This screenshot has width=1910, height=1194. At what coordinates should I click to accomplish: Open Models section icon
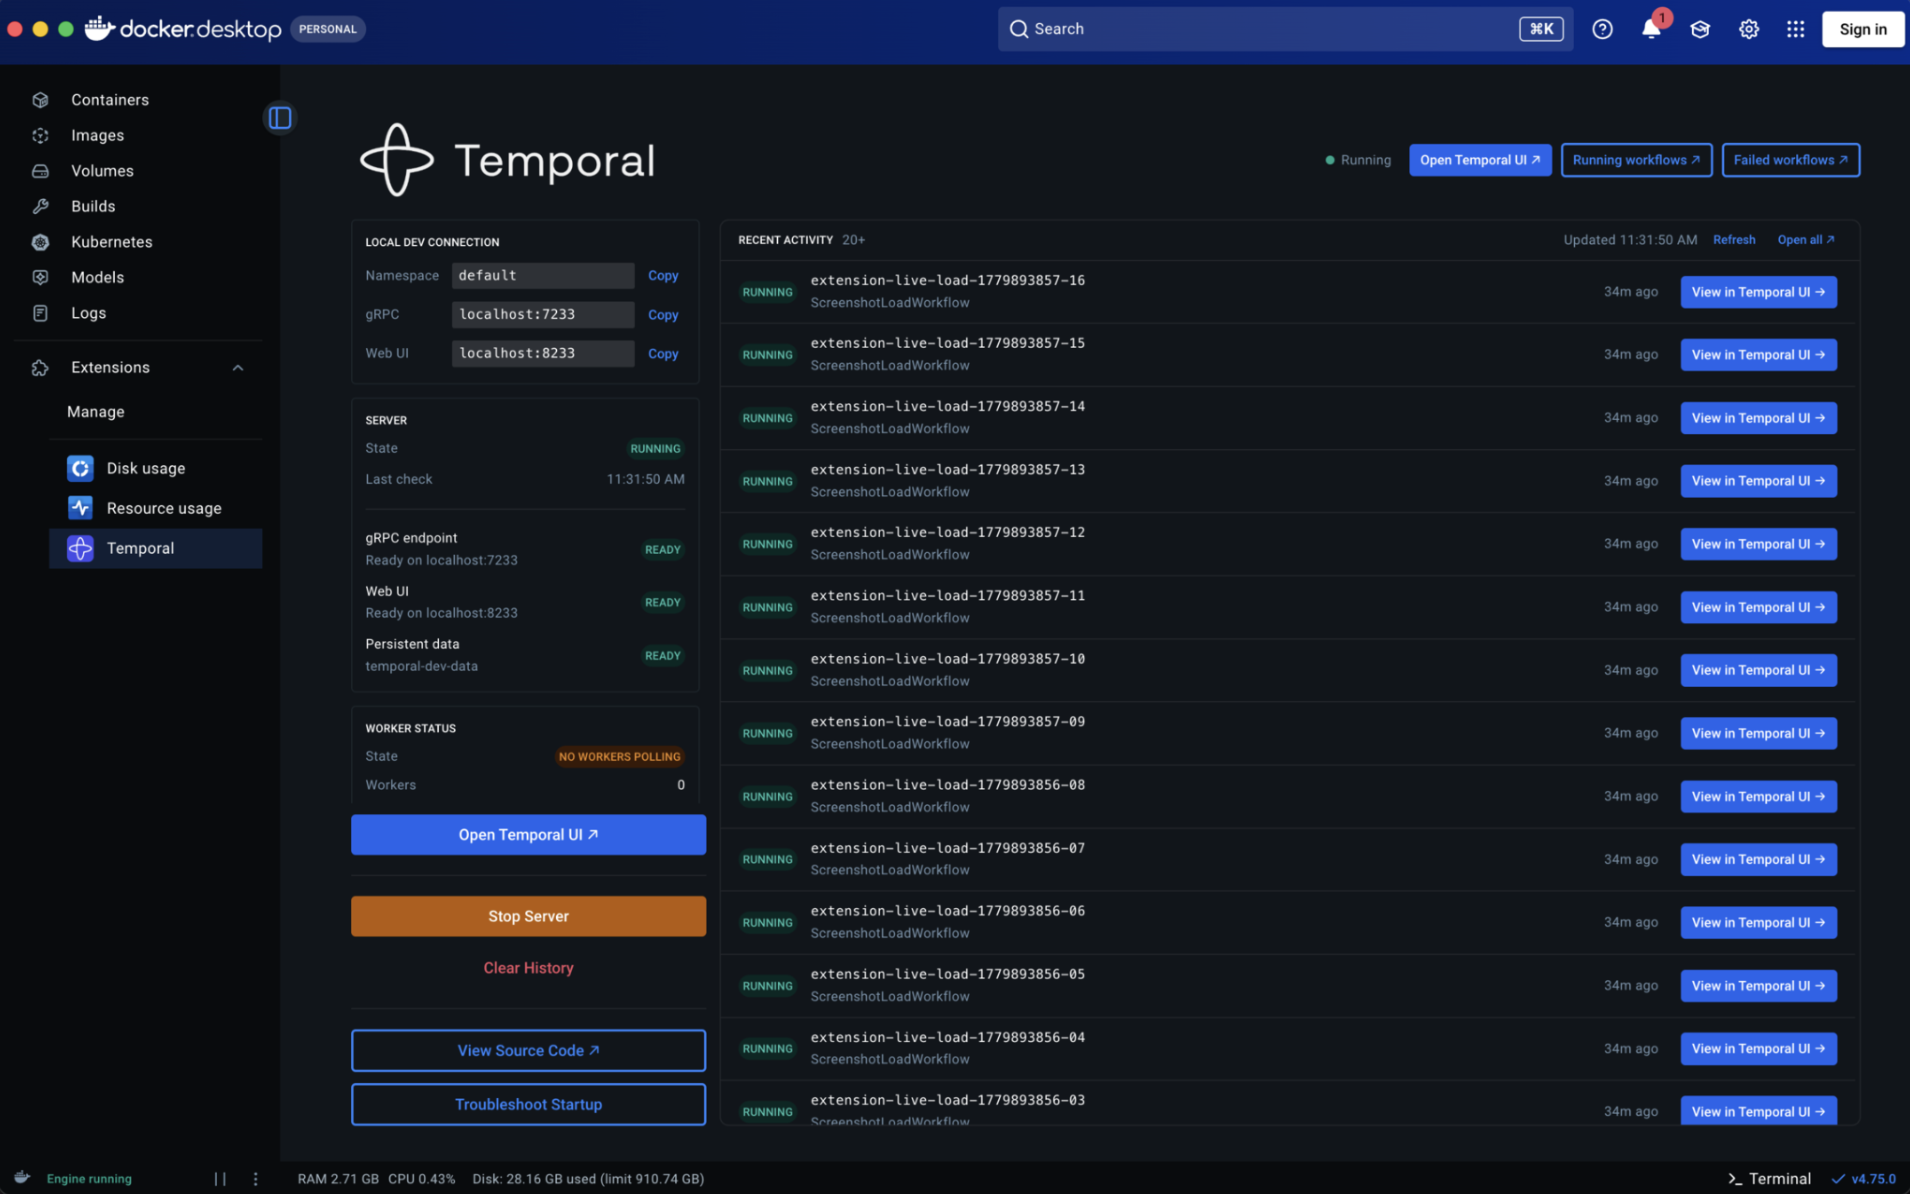click(x=40, y=277)
